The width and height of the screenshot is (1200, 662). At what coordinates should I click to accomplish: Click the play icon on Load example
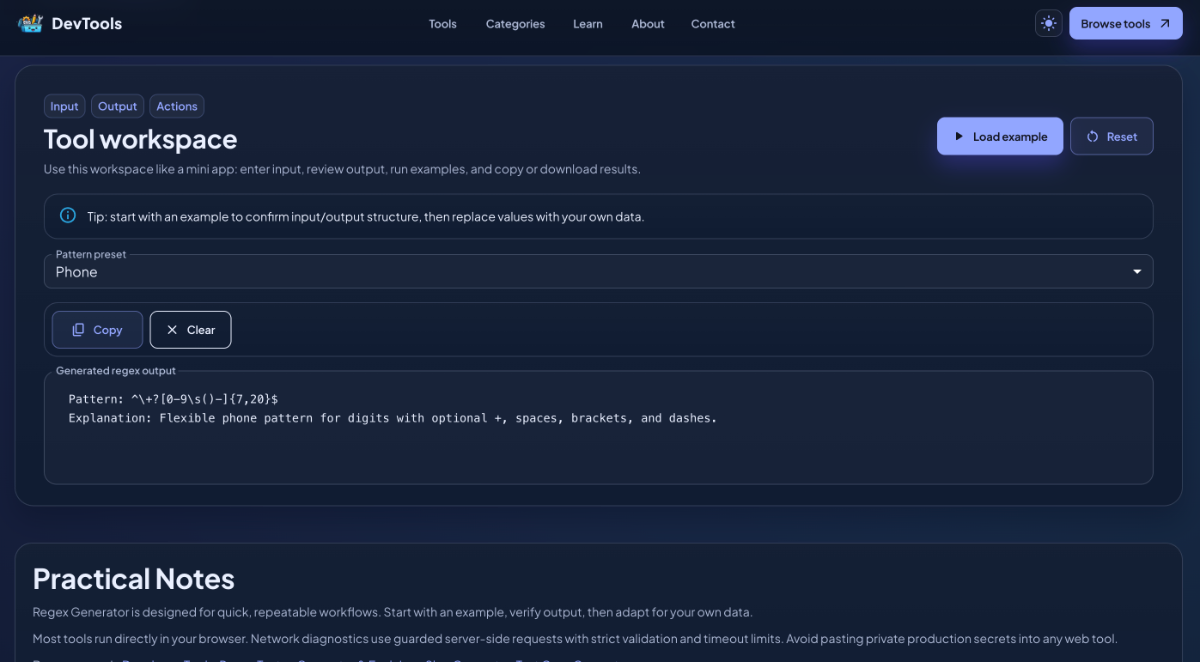(959, 136)
